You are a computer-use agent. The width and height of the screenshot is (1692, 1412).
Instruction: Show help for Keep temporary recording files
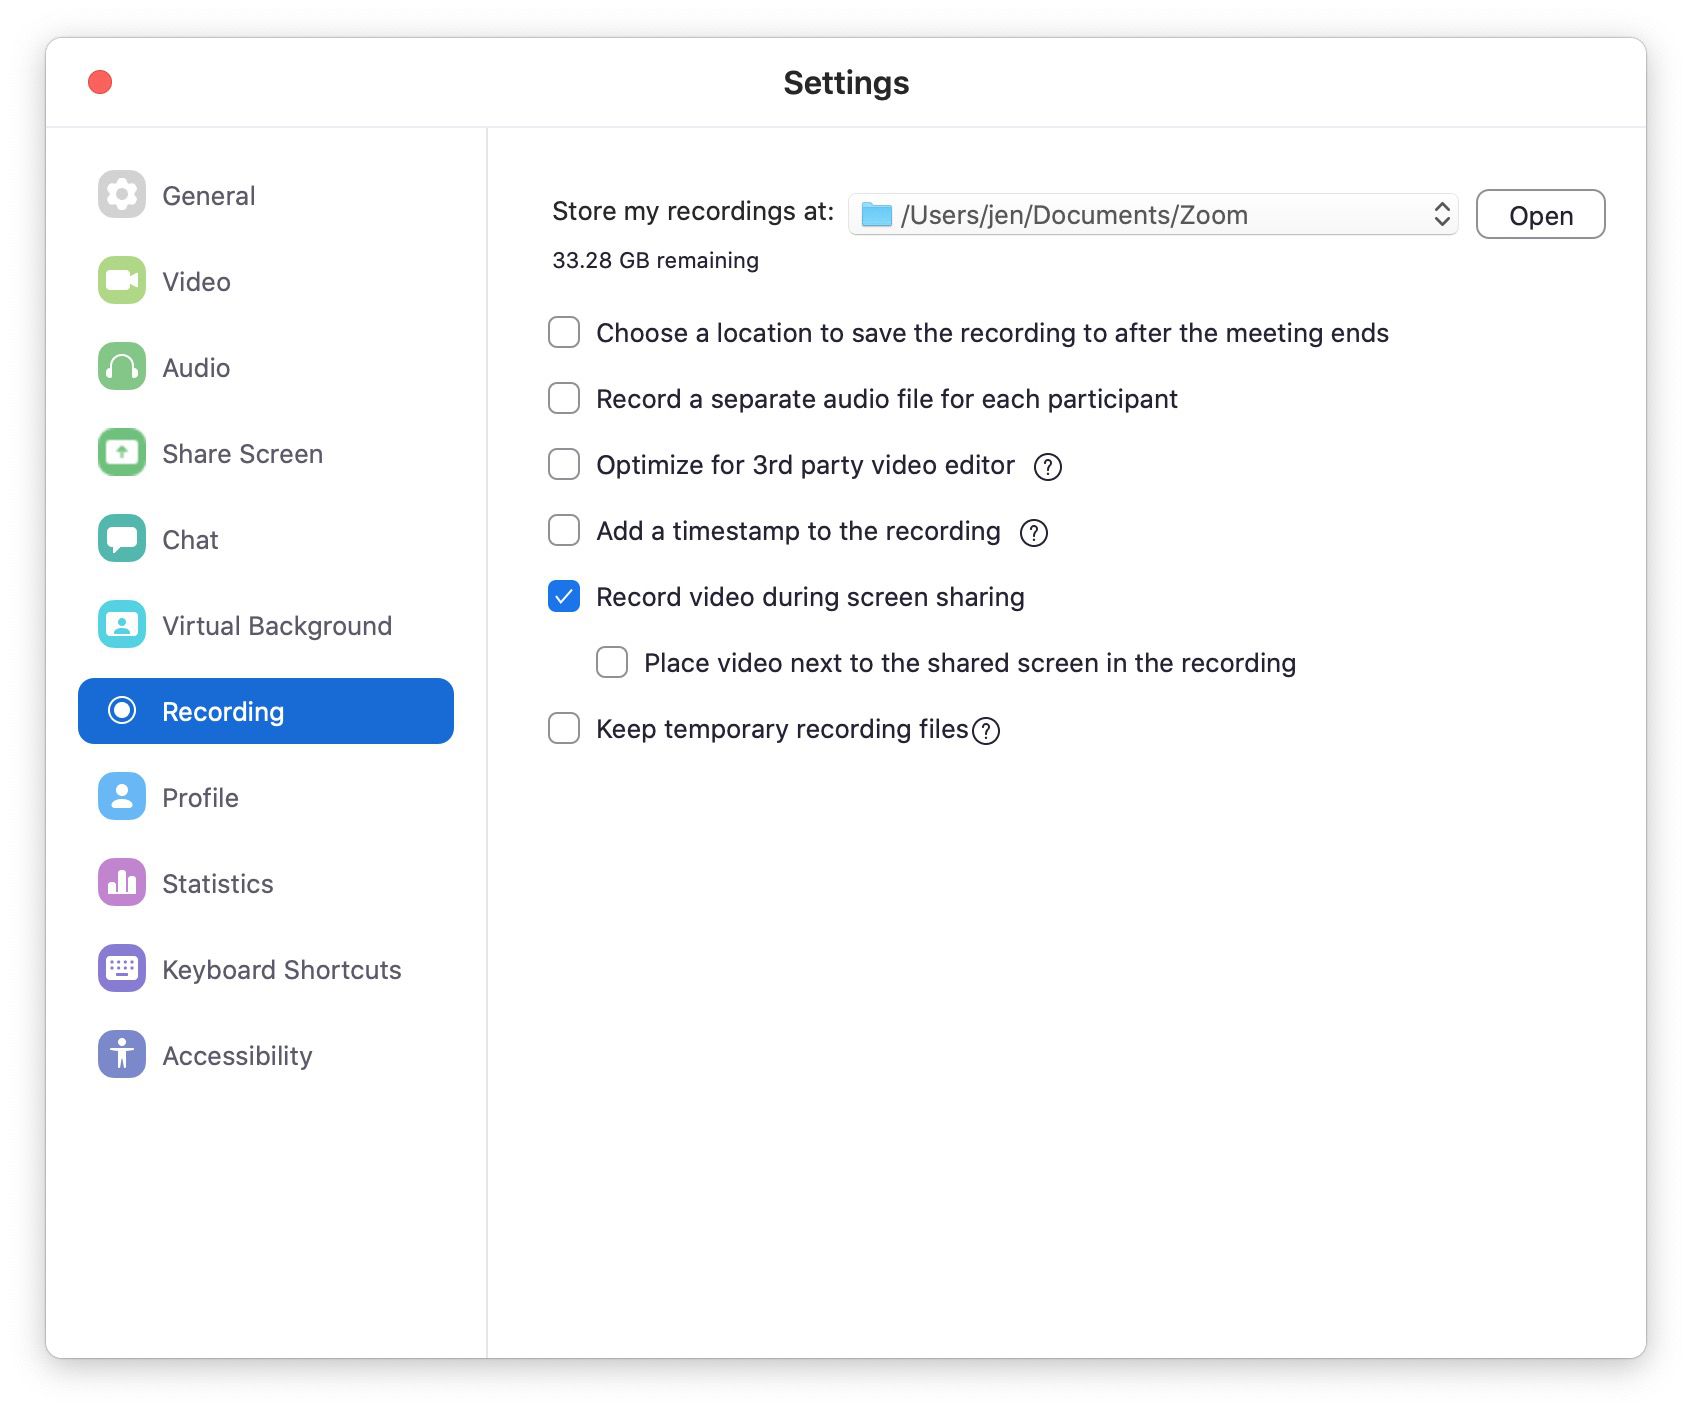tap(986, 731)
